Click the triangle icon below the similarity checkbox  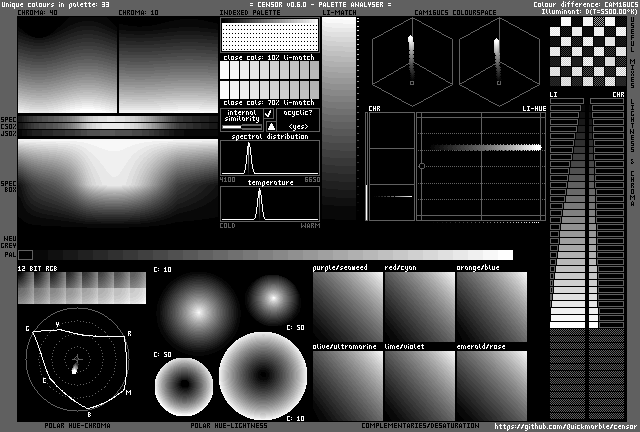[x=269, y=126]
